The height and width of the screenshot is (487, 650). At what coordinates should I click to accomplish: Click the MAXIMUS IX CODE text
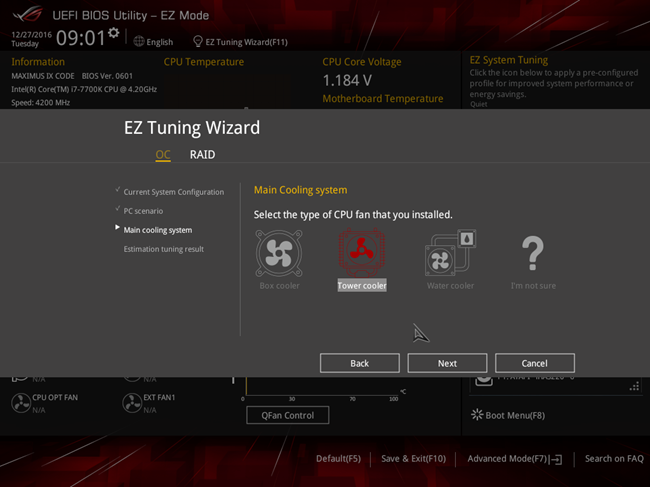(x=43, y=76)
